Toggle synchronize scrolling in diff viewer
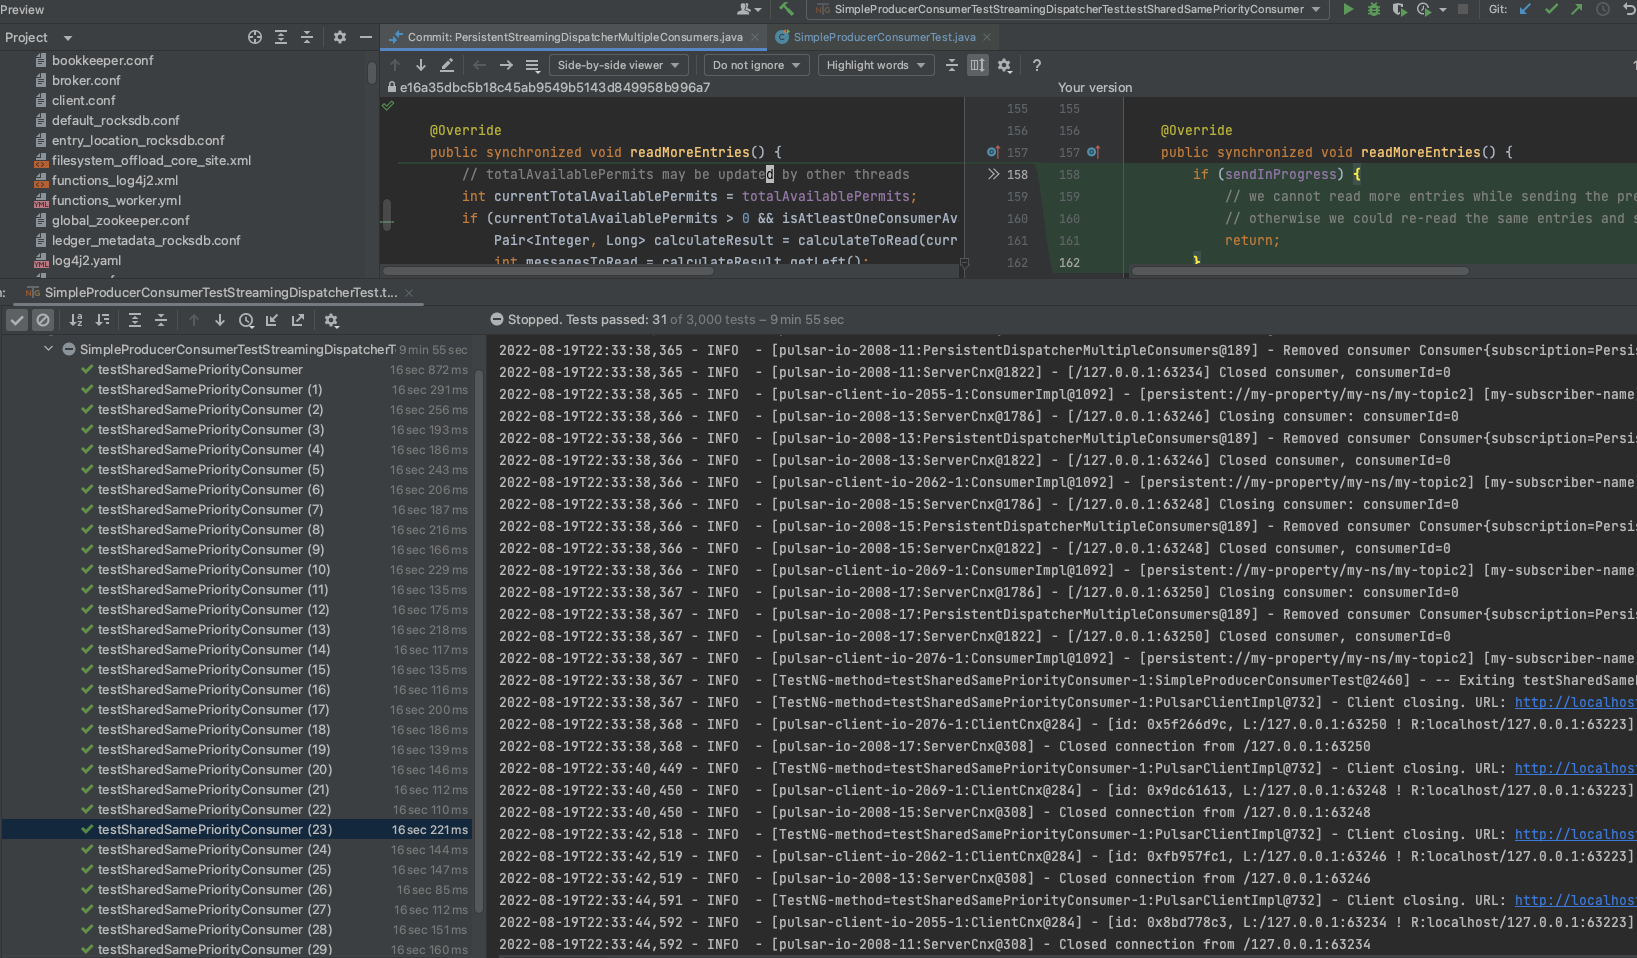The width and height of the screenshot is (1637, 958). click(x=978, y=65)
